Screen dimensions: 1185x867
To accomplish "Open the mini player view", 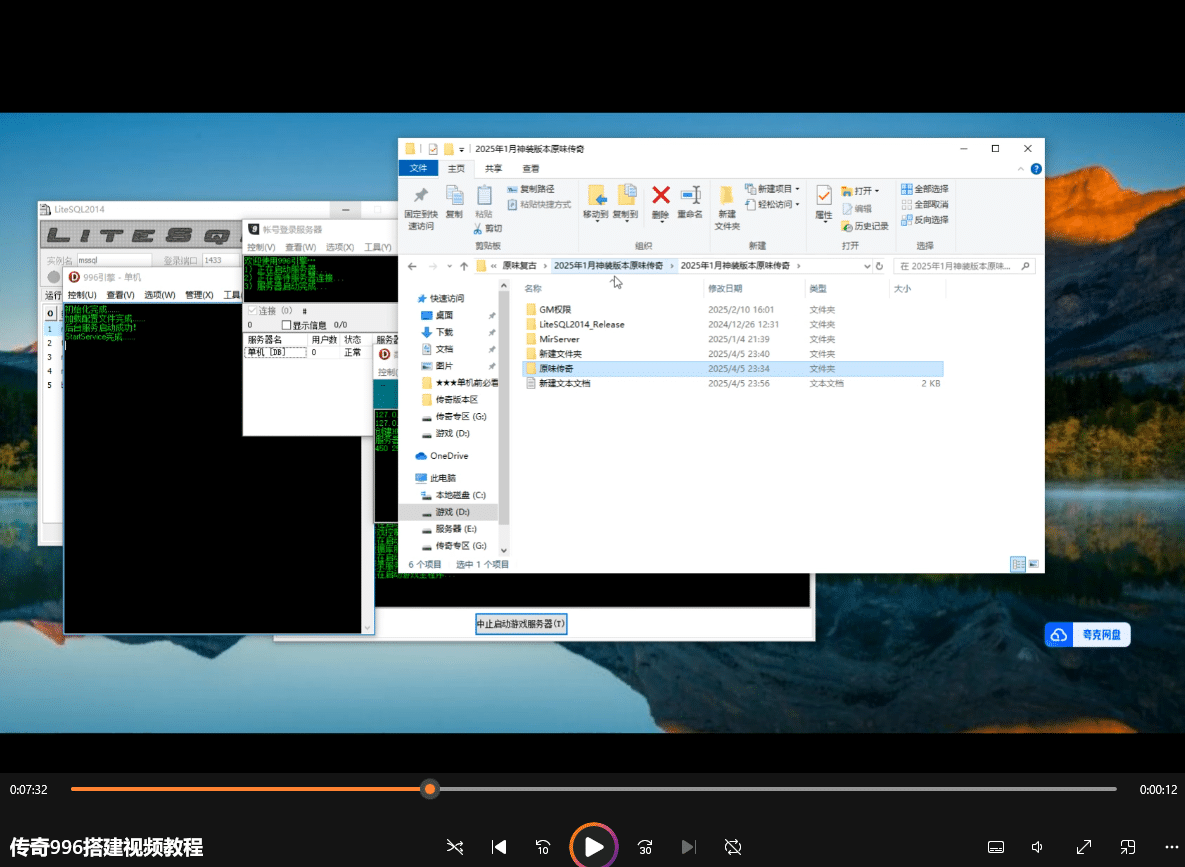I will point(1128,847).
